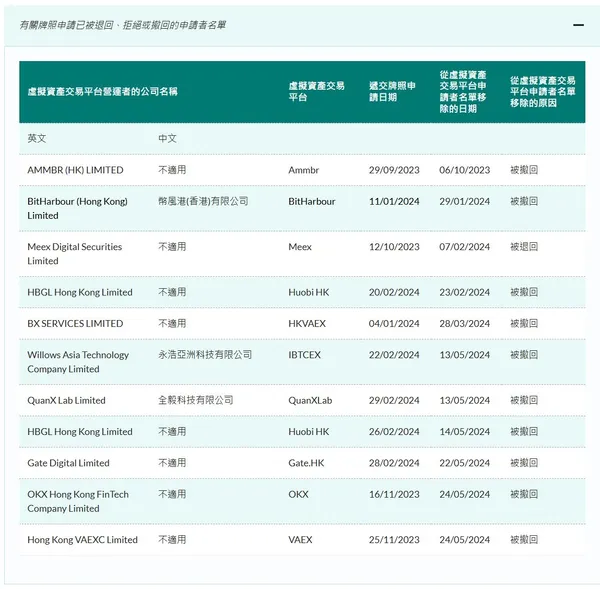The height and width of the screenshot is (589, 600).
Task: Collapse the section using the minus icon
Action: [578, 24]
